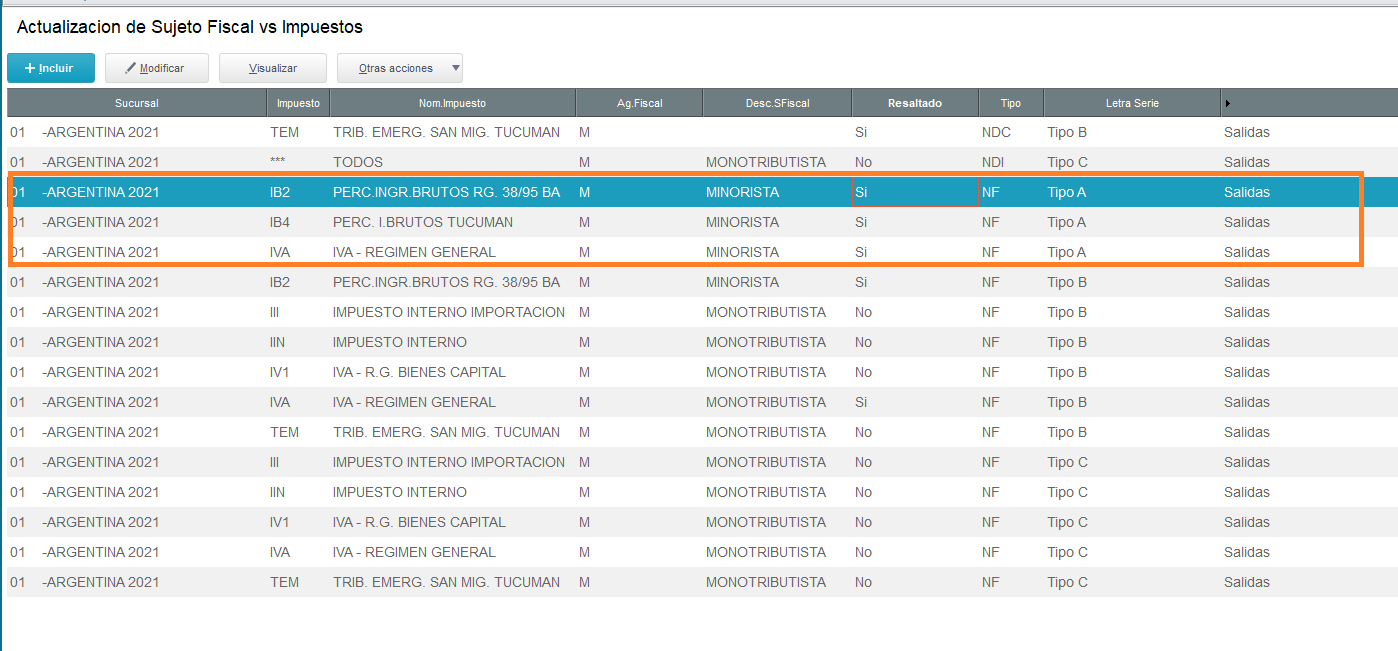
Task: Sort by the Nom.Impuesto column header
Action: click(x=452, y=103)
